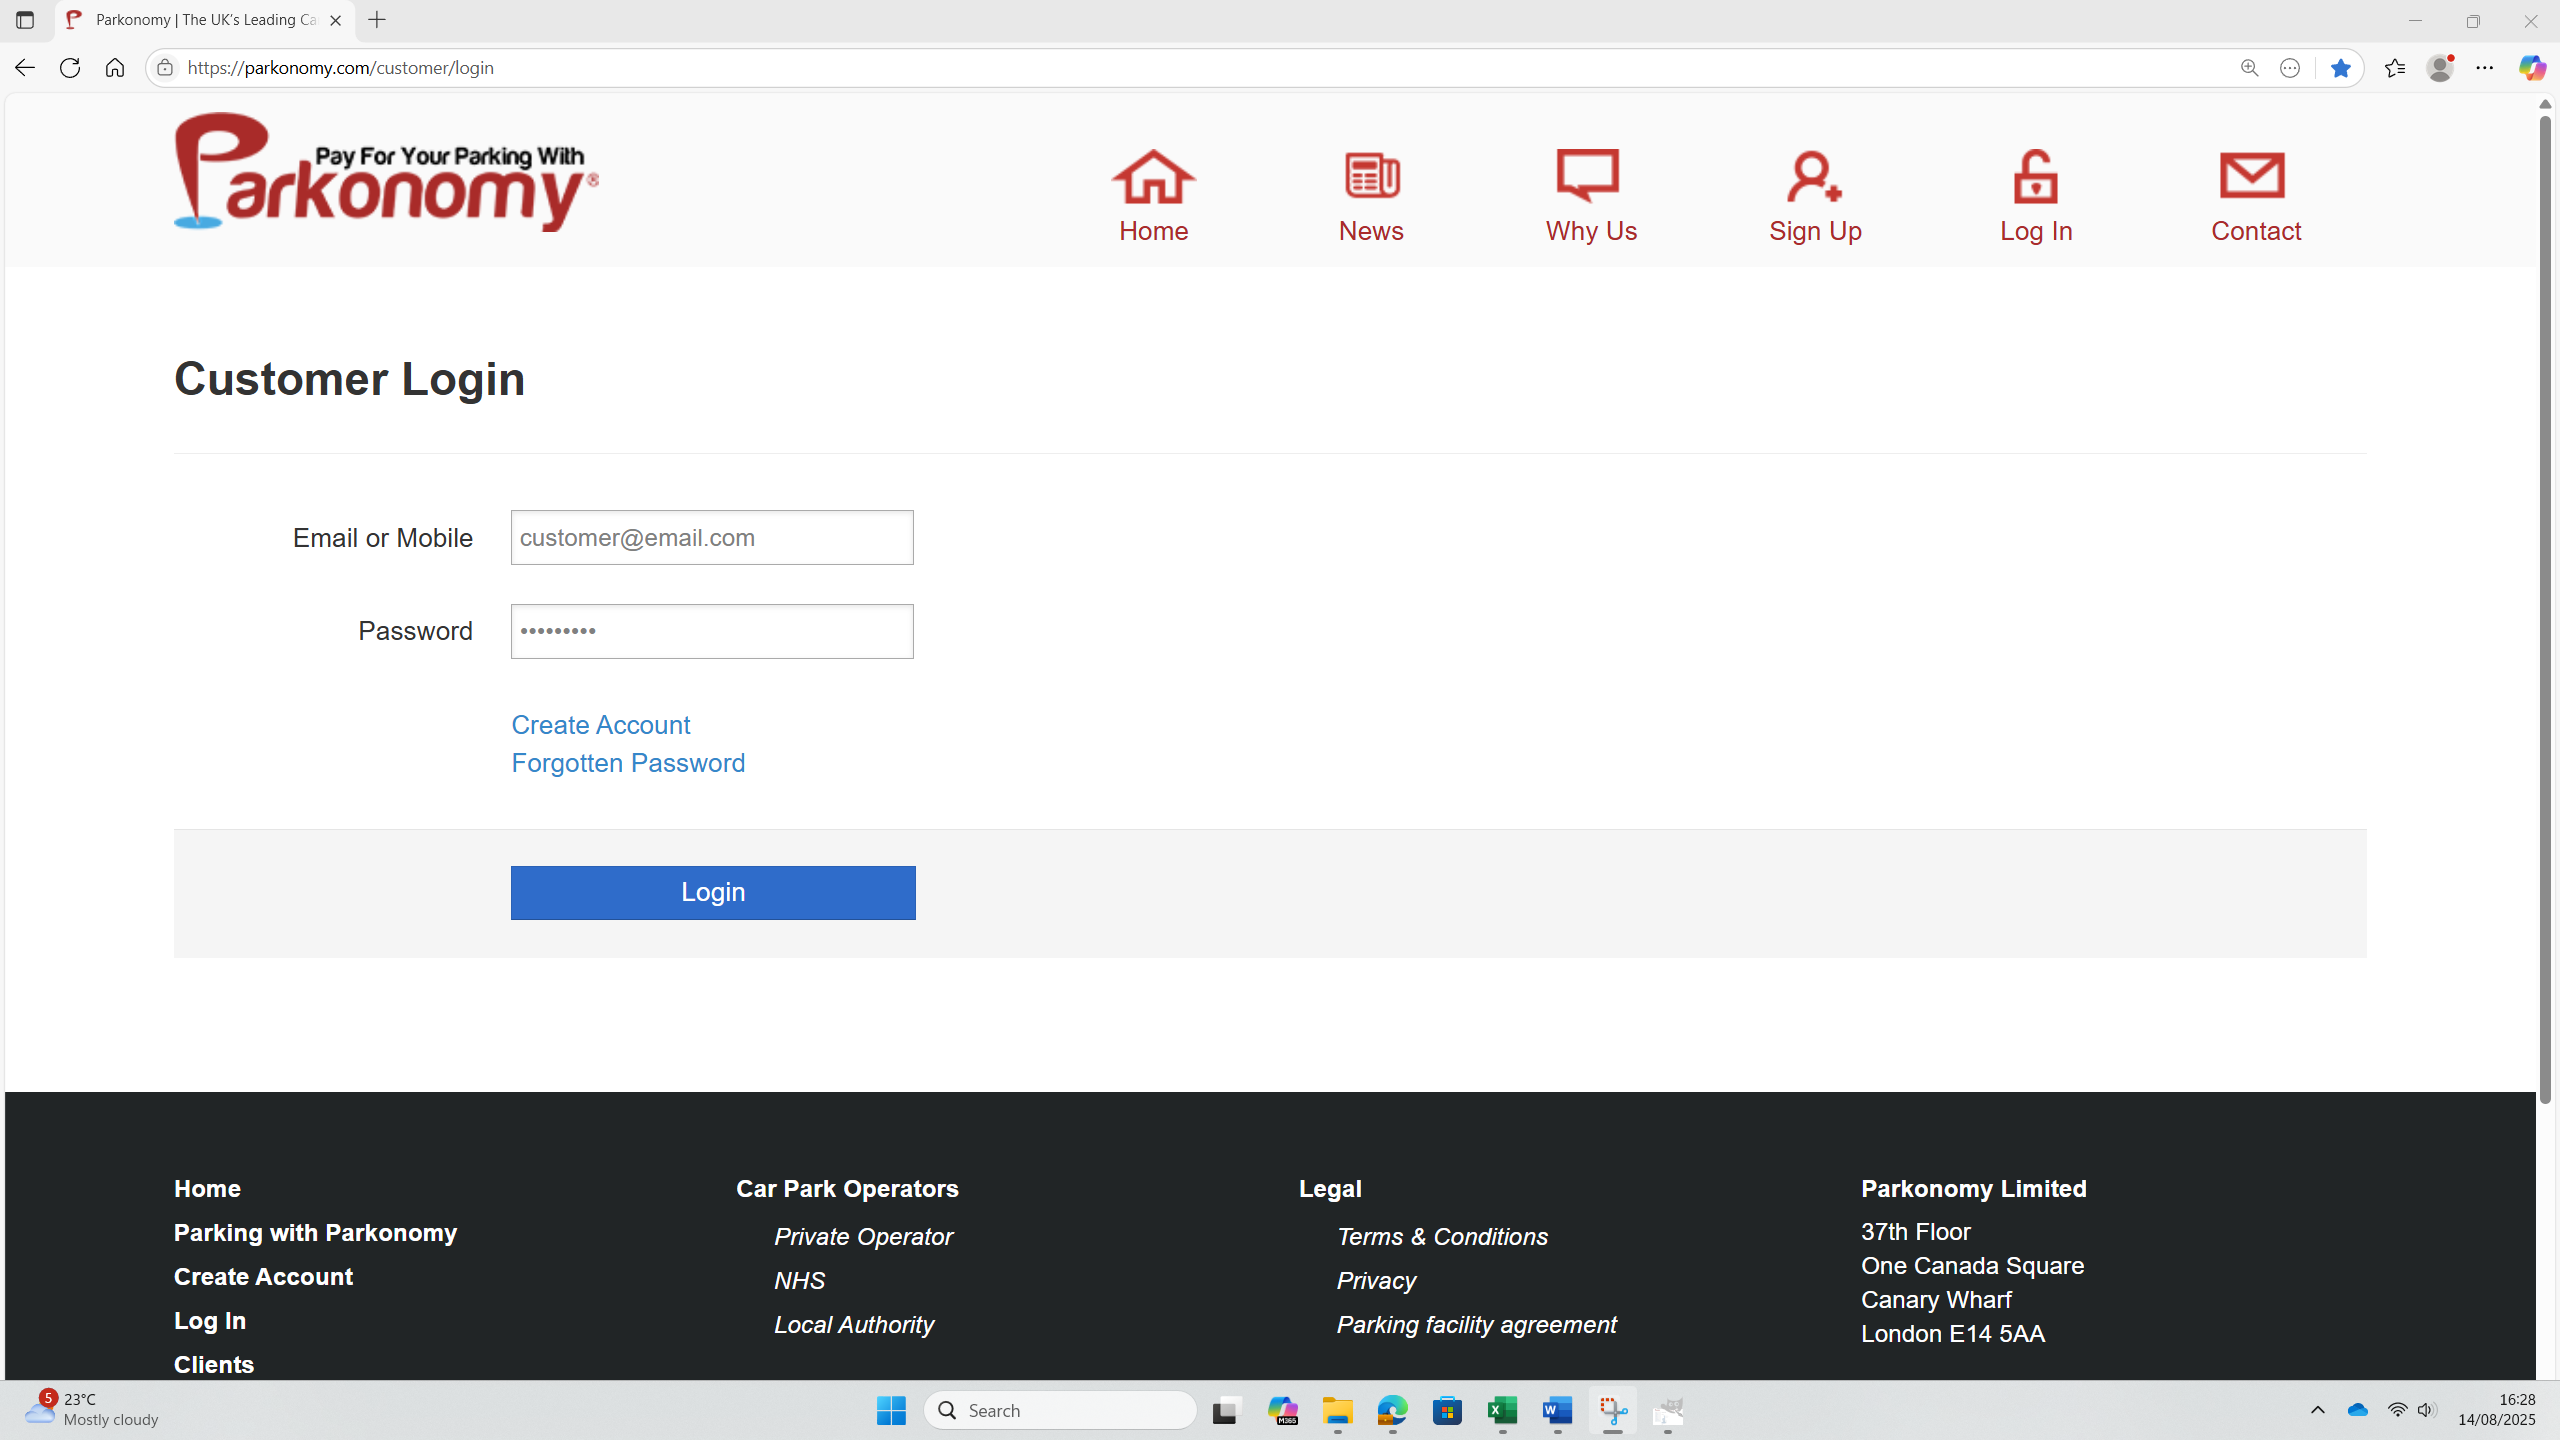The width and height of the screenshot is (2560, 1440).
Task: Click the Sign Up person icon
Action: pos(1814,176)
